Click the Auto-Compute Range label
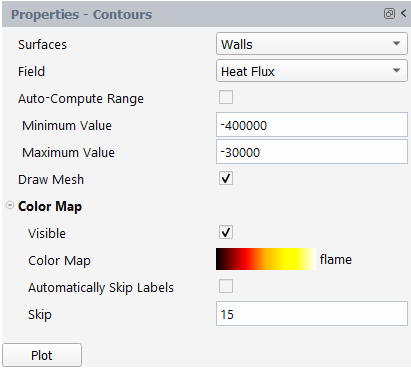This screenshot has height=369, width=411. click(81, 99)
